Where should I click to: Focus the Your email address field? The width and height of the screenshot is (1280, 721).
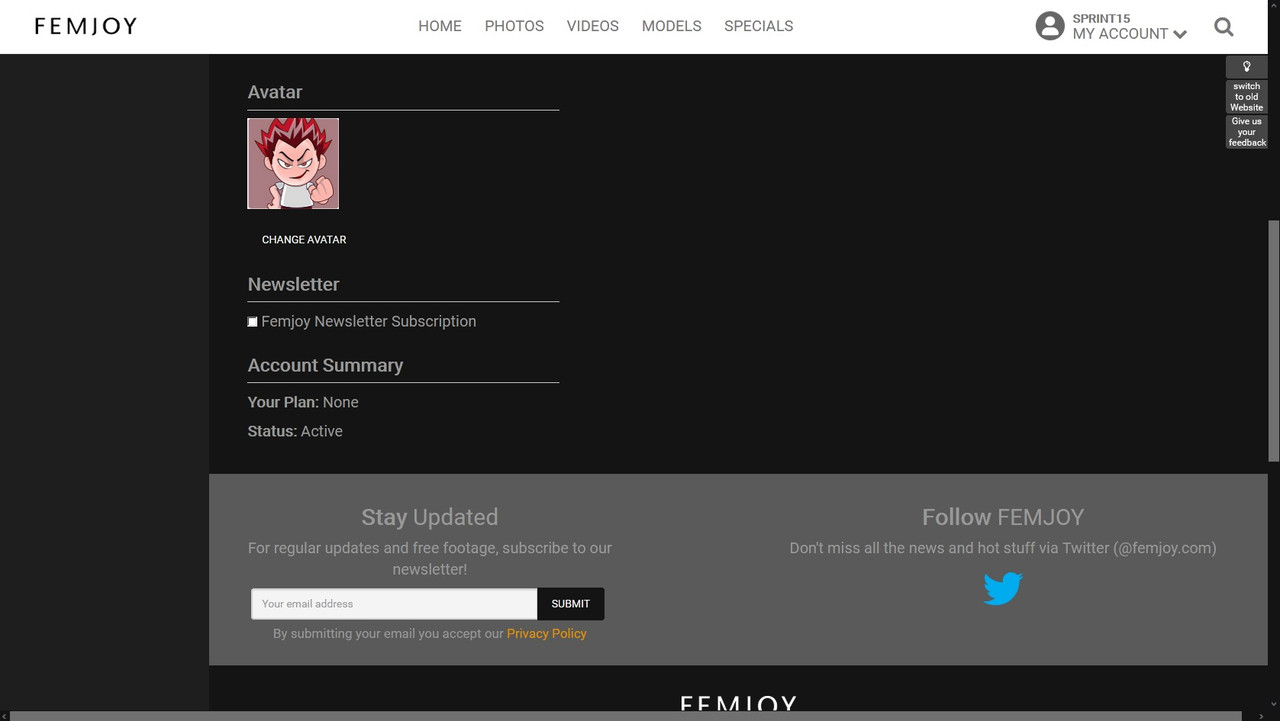pyautogui.click(x=394, y=604)
